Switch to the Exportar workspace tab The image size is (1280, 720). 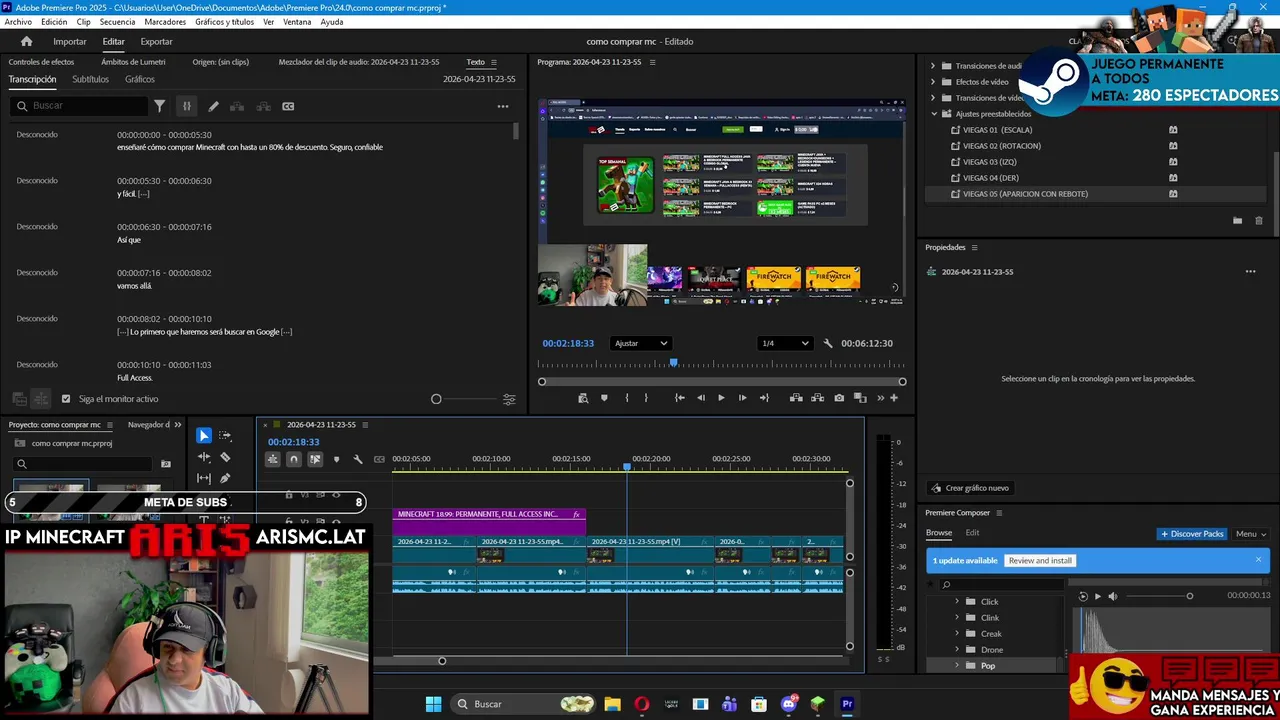[x=156, y=42]
